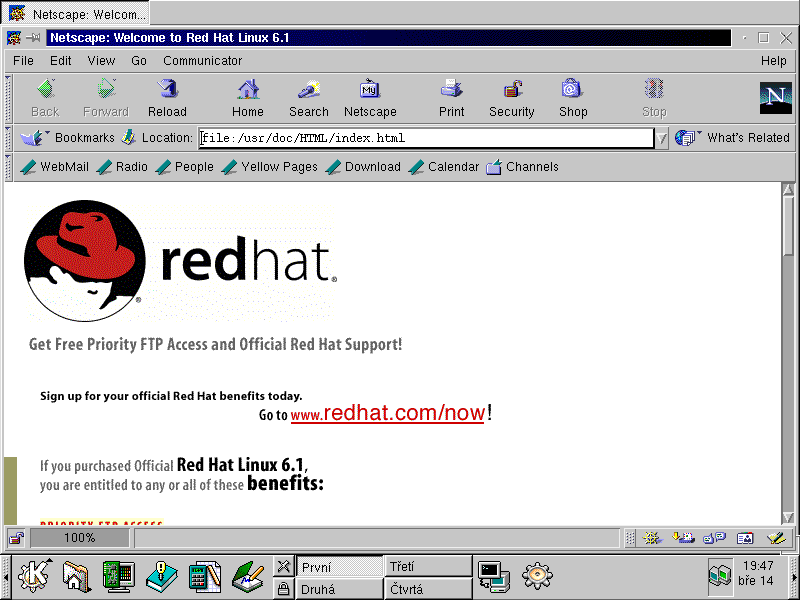
Task: Switch to the Čtvrtá virtual desktop
Action: click(428, 589)
